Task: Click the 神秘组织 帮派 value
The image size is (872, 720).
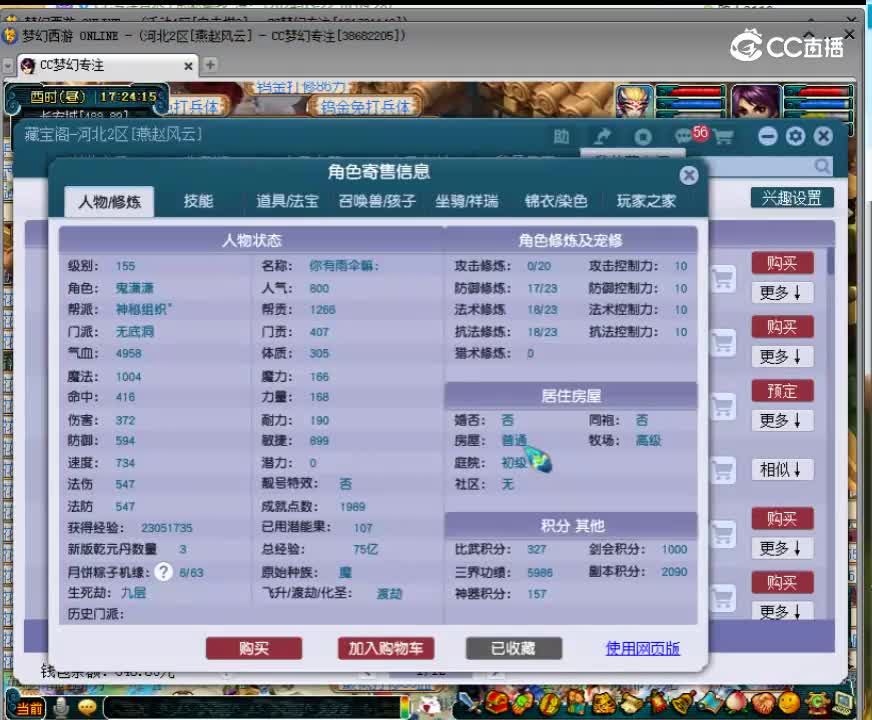Action: [x=143, y=310]
